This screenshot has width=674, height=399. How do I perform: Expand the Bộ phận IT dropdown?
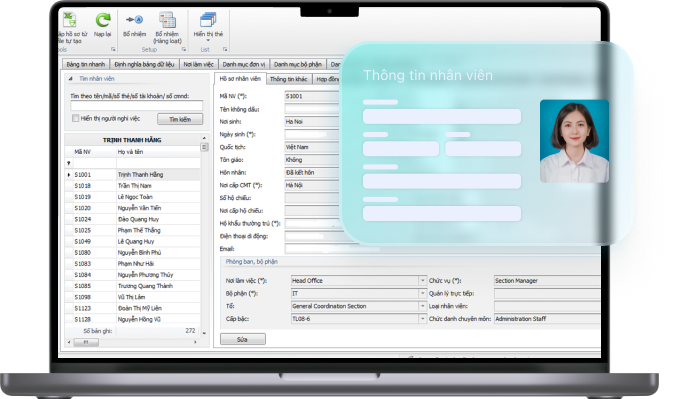pyautogui.click(x=422, y=293)
